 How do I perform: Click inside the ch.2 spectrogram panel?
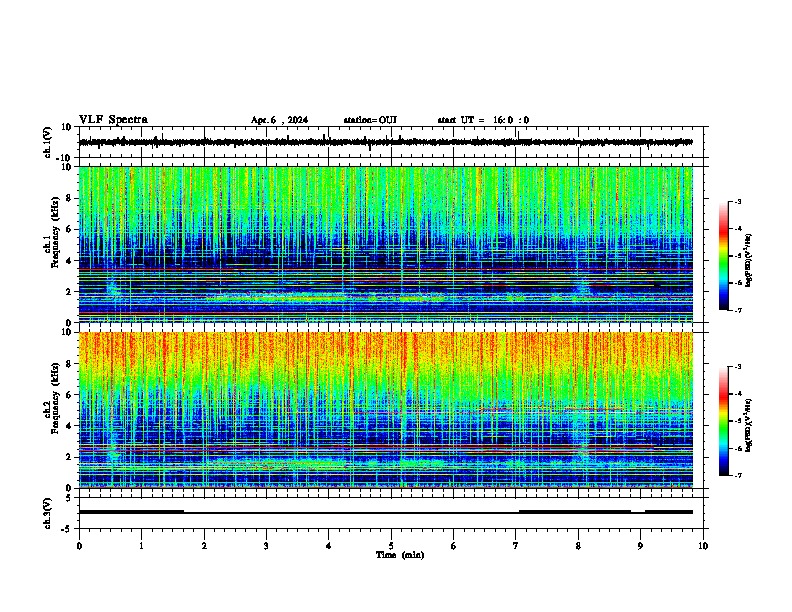385,410
